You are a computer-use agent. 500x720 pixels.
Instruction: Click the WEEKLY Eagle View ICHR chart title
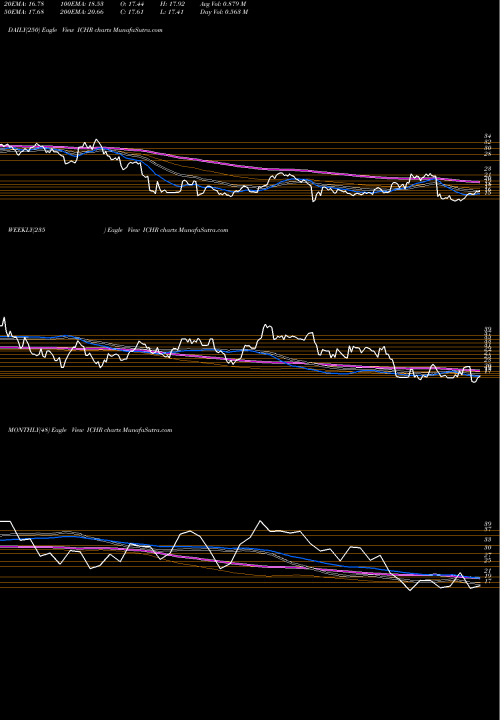pyautogui.click(x=118, y=230)
